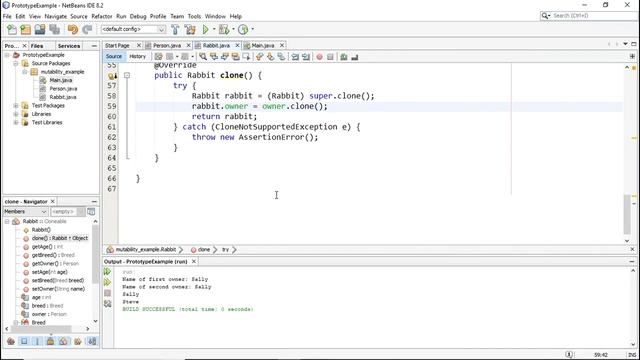This screenshot has height=360, width=640.
Task: Click the Stop square icon in Output panel
Action: click(107, 293)
